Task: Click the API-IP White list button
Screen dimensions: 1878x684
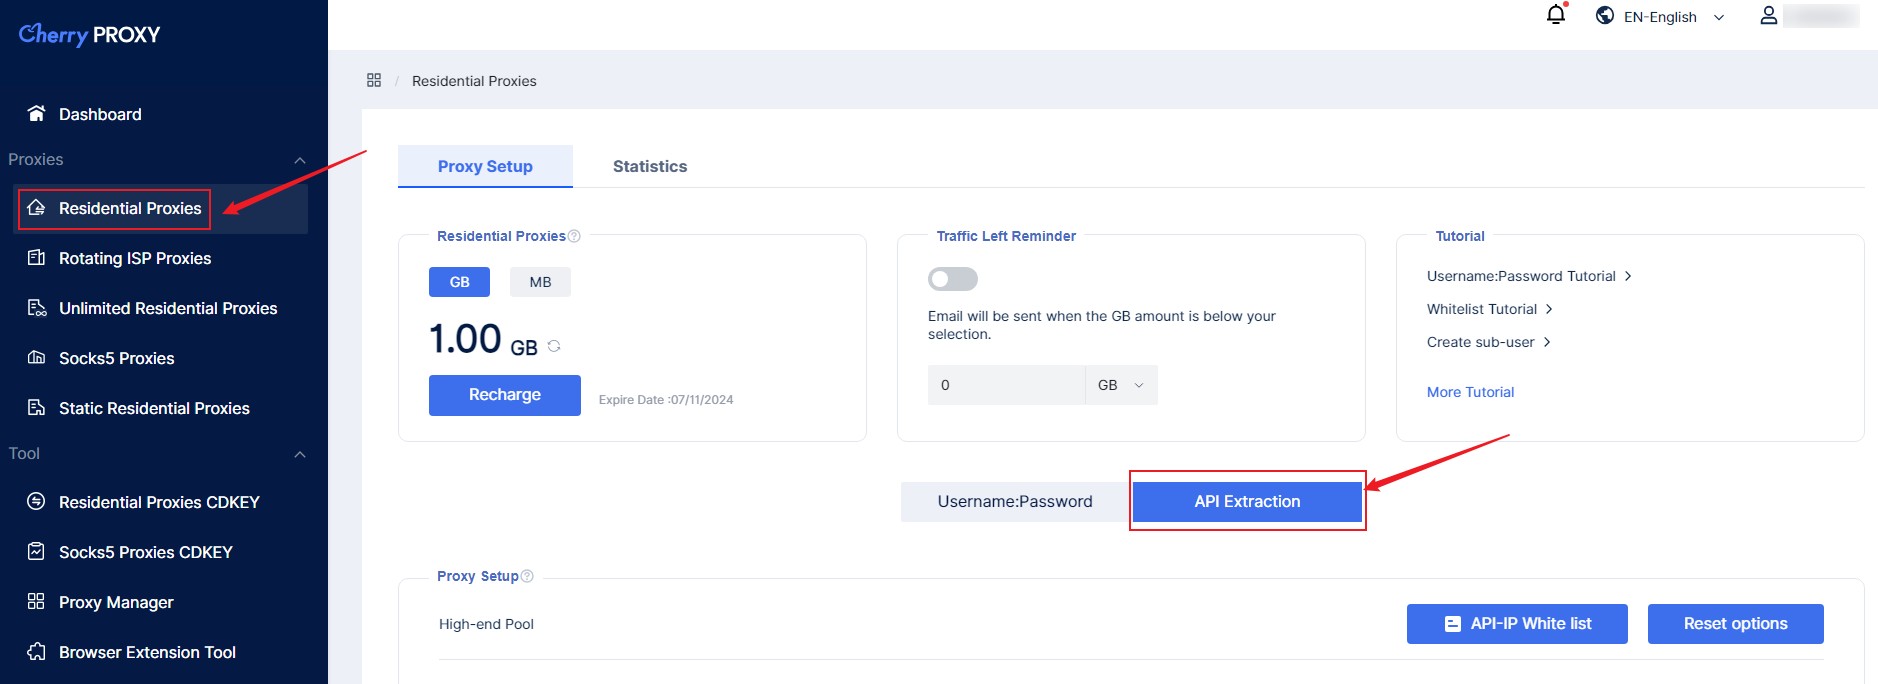Action: tap(1516, 624)
